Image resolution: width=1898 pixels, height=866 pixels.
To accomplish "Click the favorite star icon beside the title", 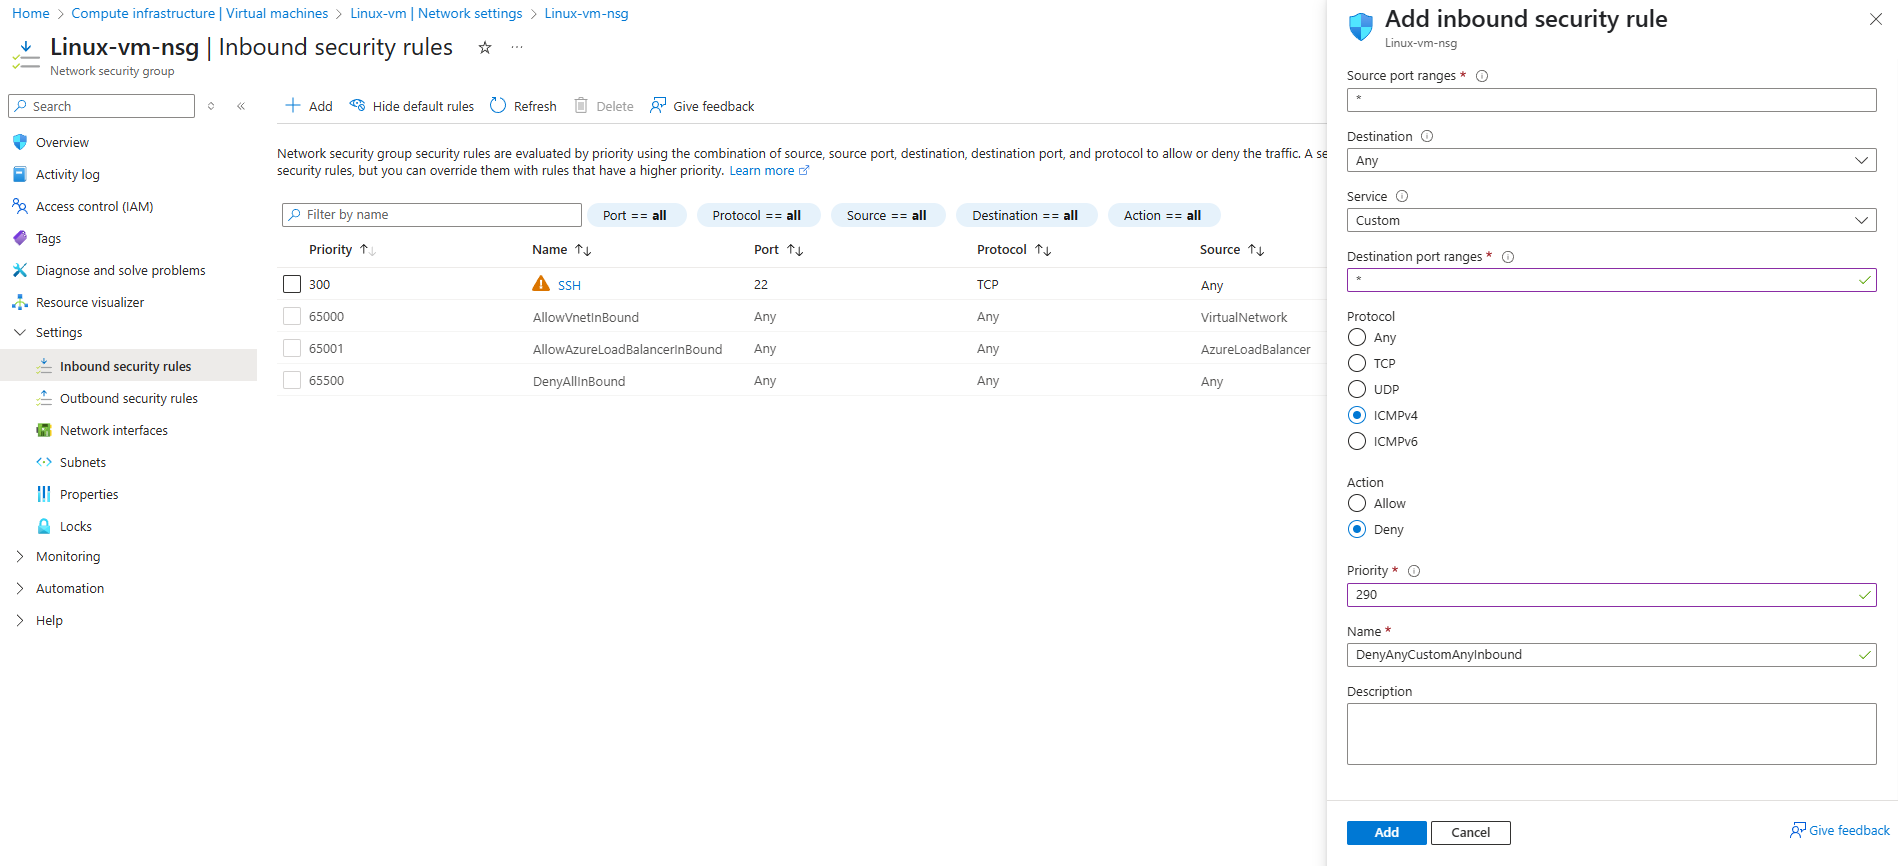I will pyautogui.click(x=485, y=47).
